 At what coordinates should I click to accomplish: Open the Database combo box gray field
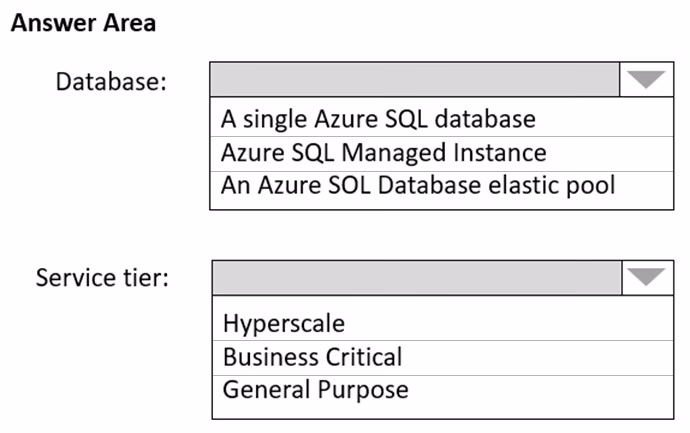415,80
